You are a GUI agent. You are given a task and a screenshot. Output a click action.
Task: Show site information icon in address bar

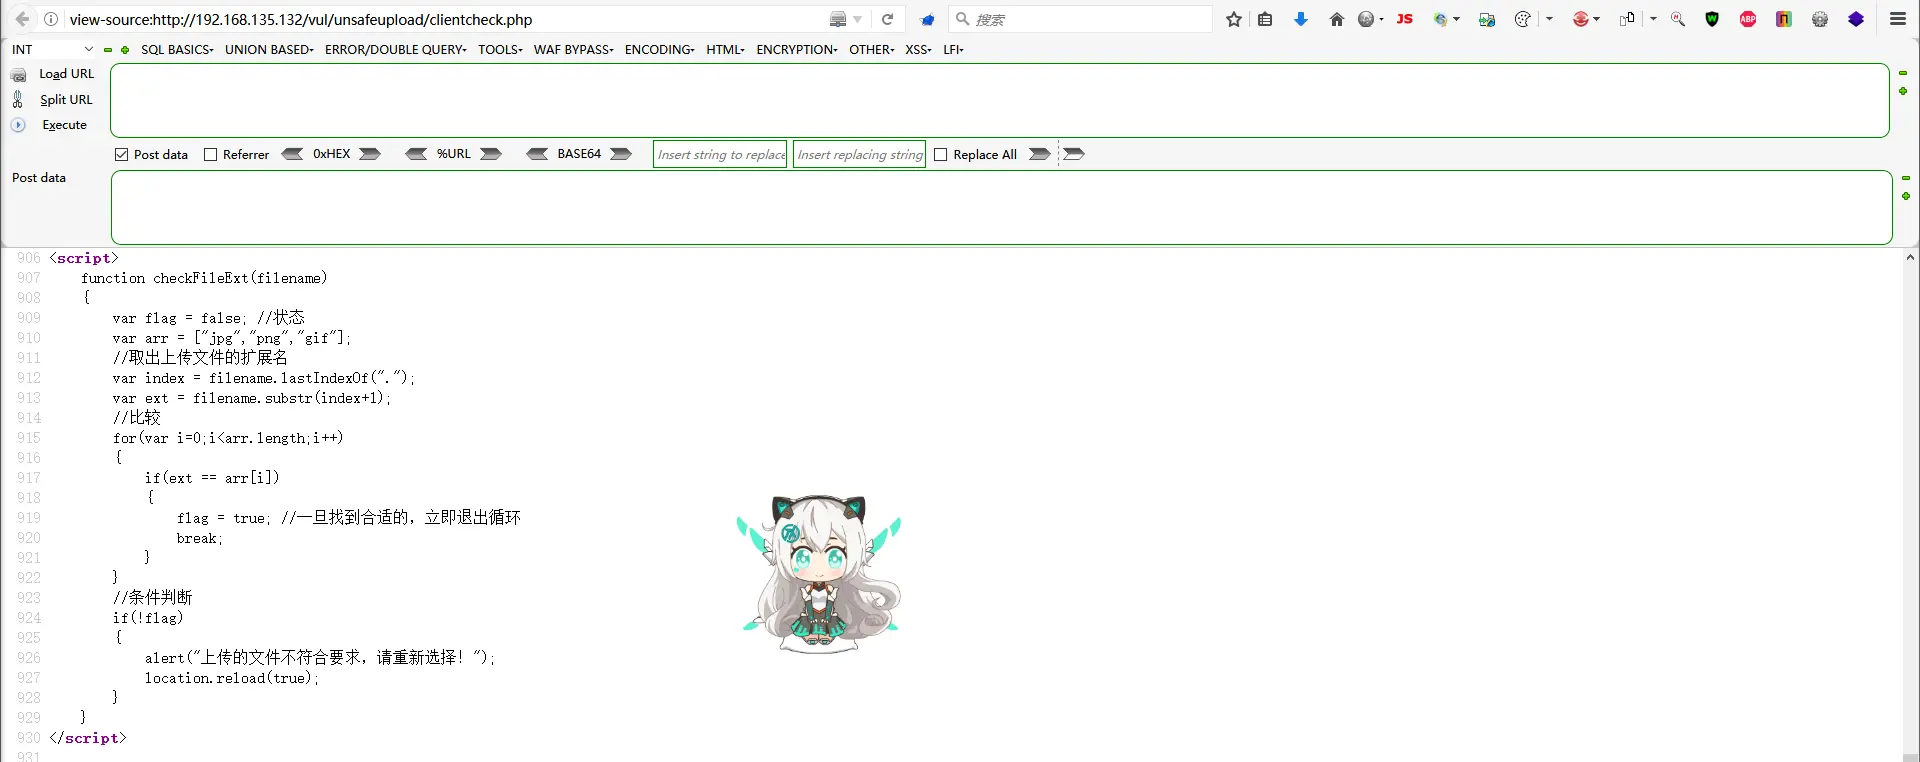tap(51, 19)
